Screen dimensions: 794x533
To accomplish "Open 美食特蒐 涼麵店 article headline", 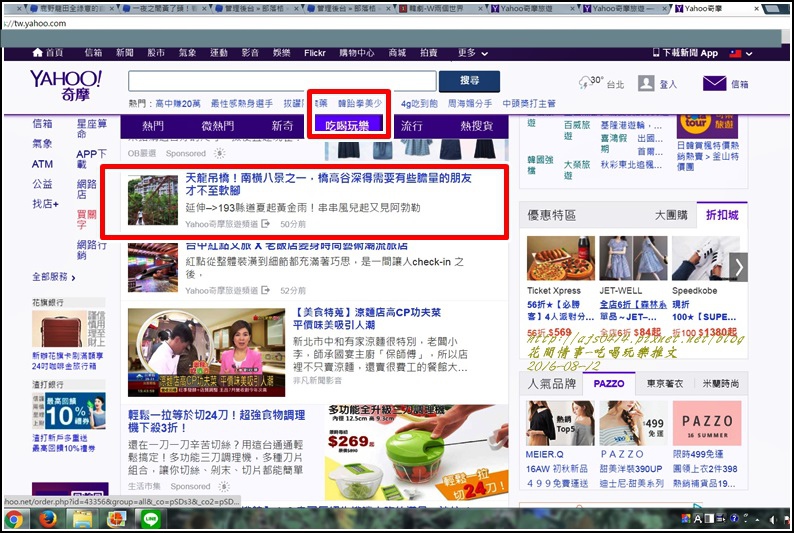I will (x=367, y=318).
